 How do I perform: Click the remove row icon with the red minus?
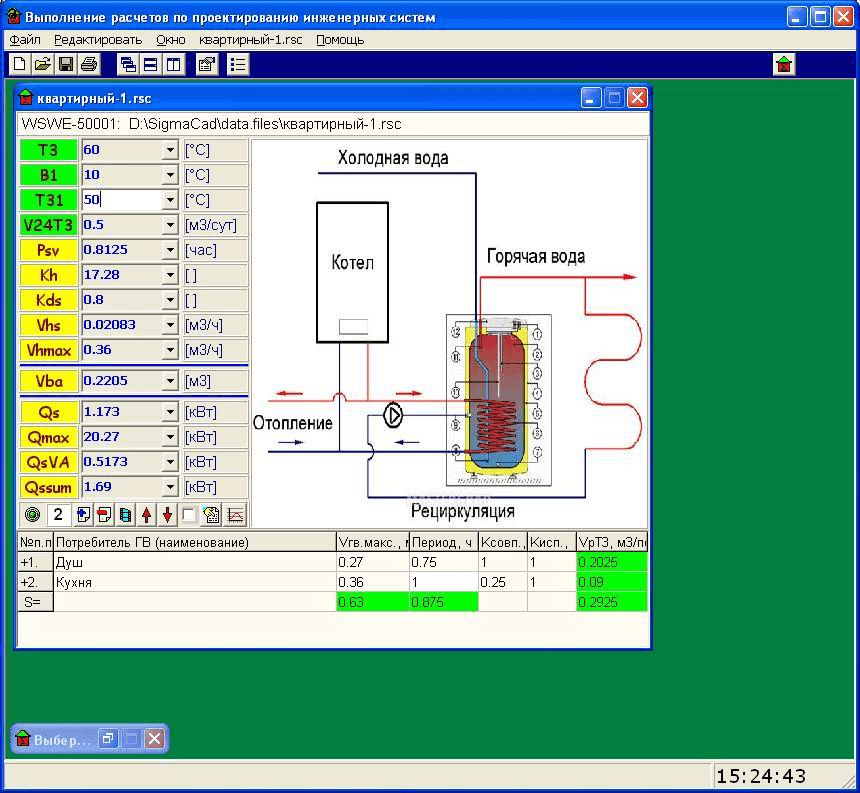(104, 515)
